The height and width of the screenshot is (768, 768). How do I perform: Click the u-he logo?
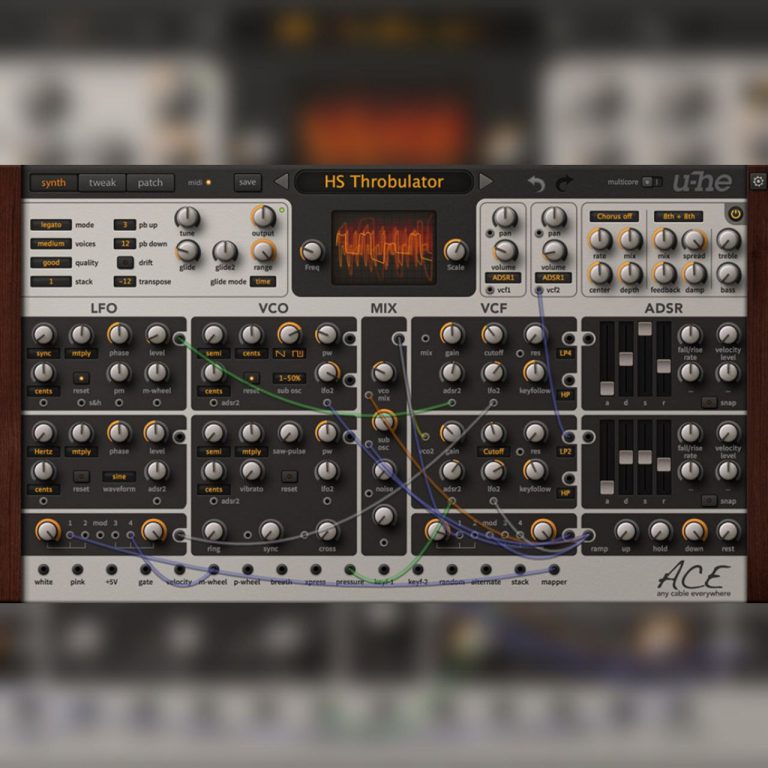pyautogui.click(x=702, y=182)
